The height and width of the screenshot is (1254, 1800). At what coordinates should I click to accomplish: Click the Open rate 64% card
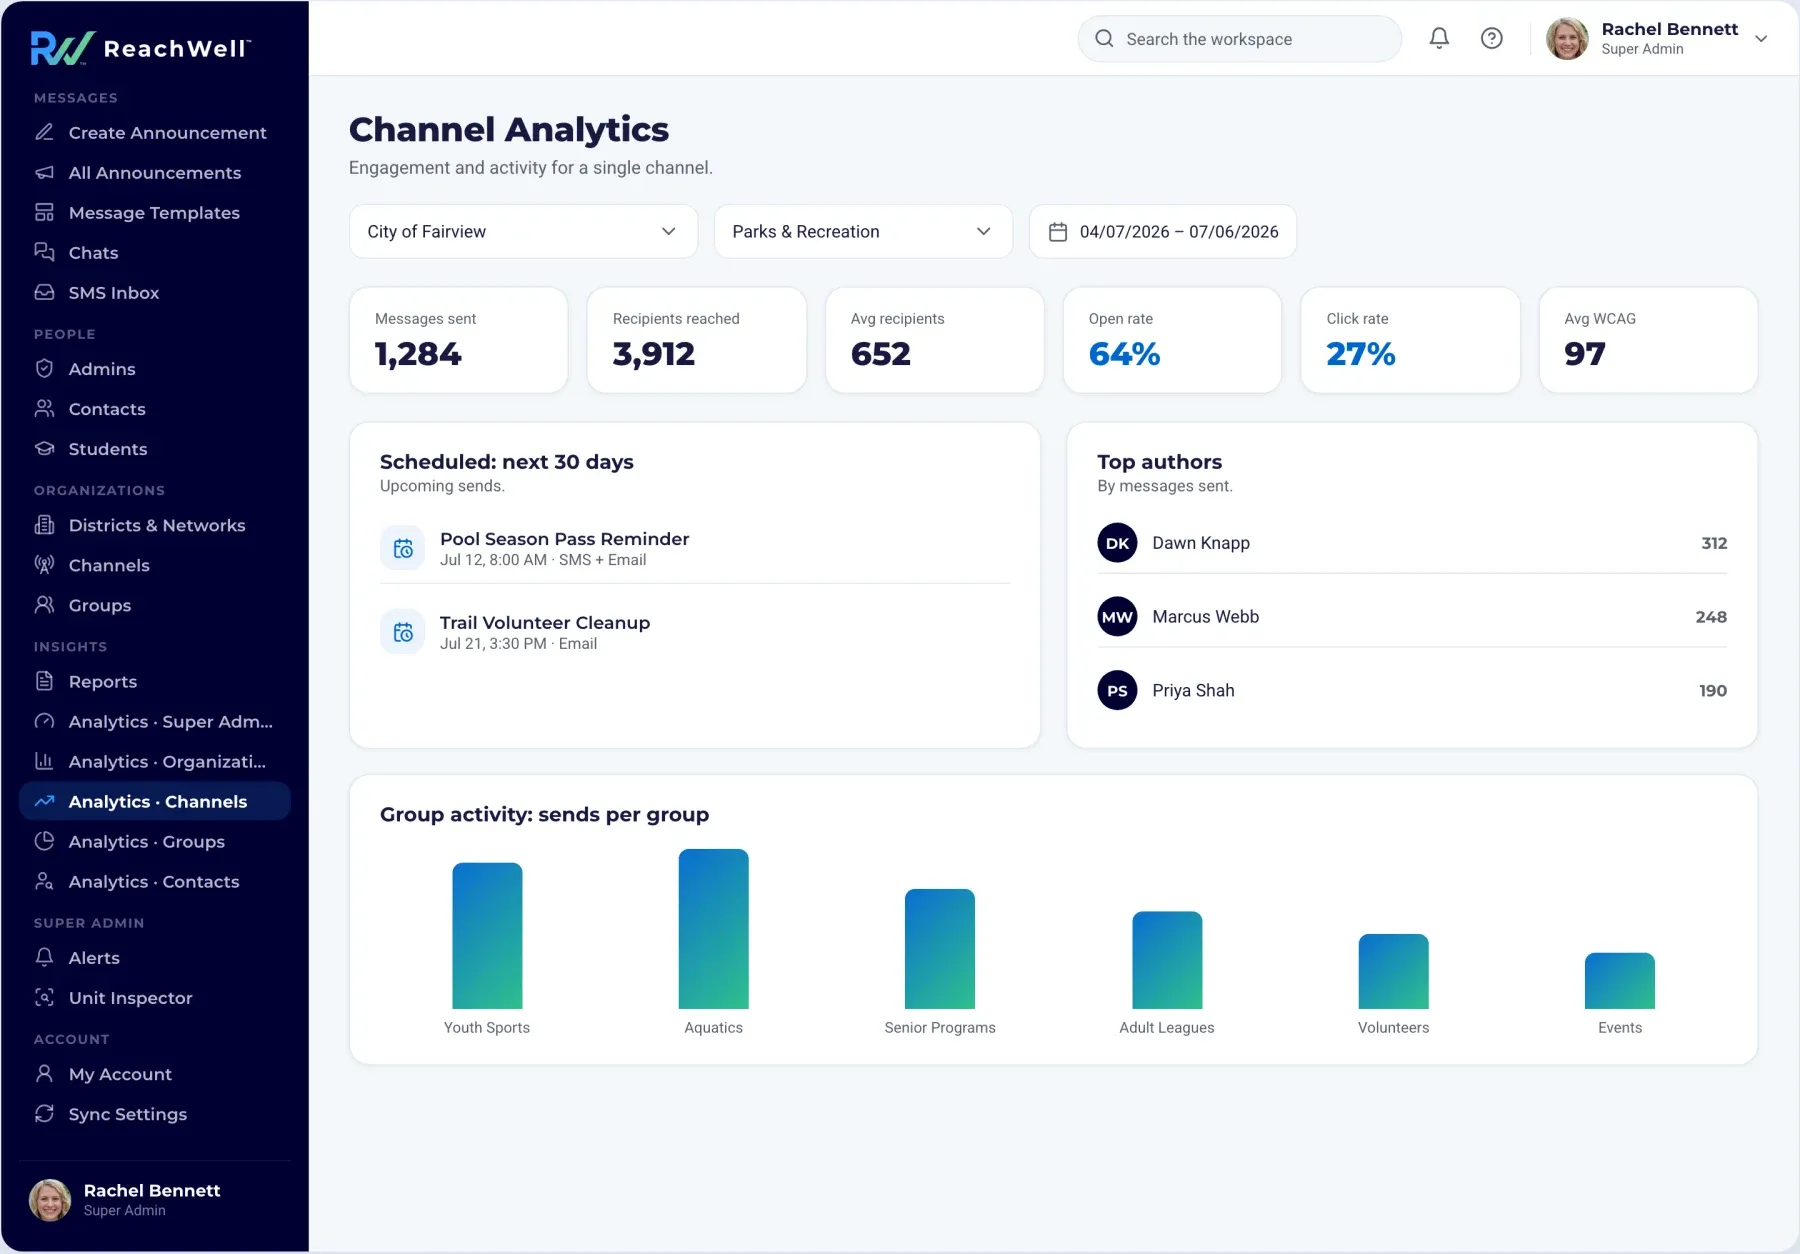[x=1172, y=340]
